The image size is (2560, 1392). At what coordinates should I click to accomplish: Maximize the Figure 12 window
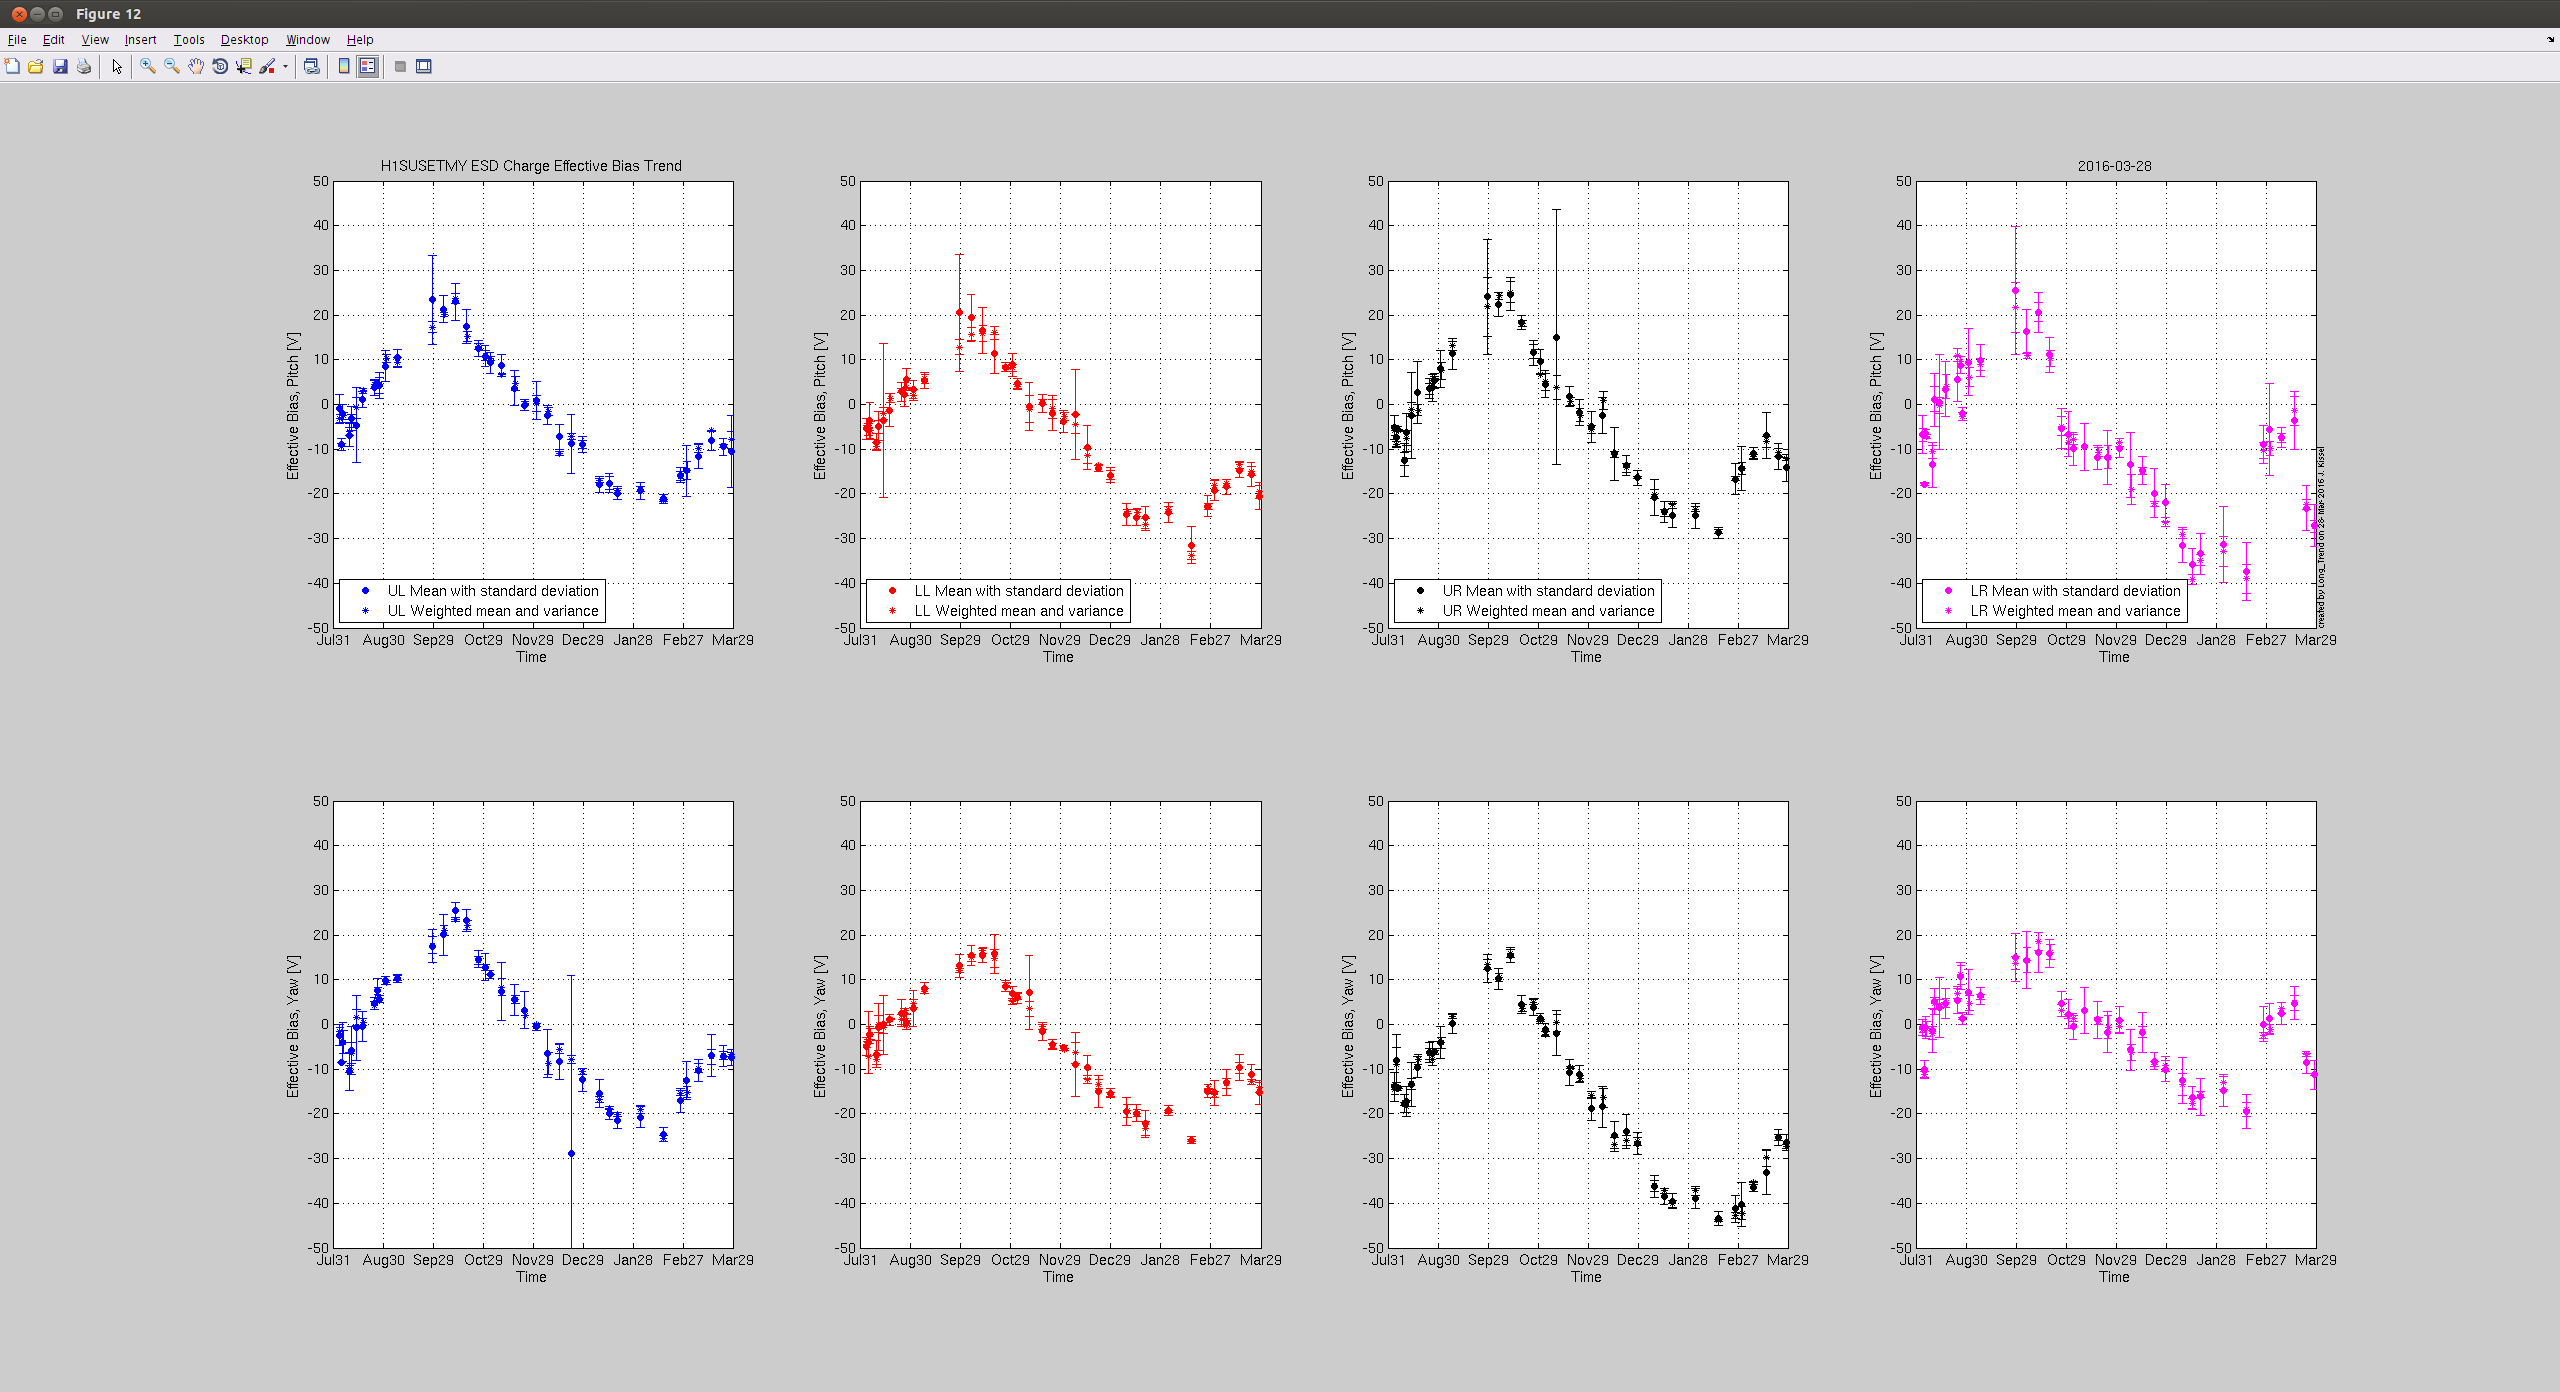tap(55, 14)
